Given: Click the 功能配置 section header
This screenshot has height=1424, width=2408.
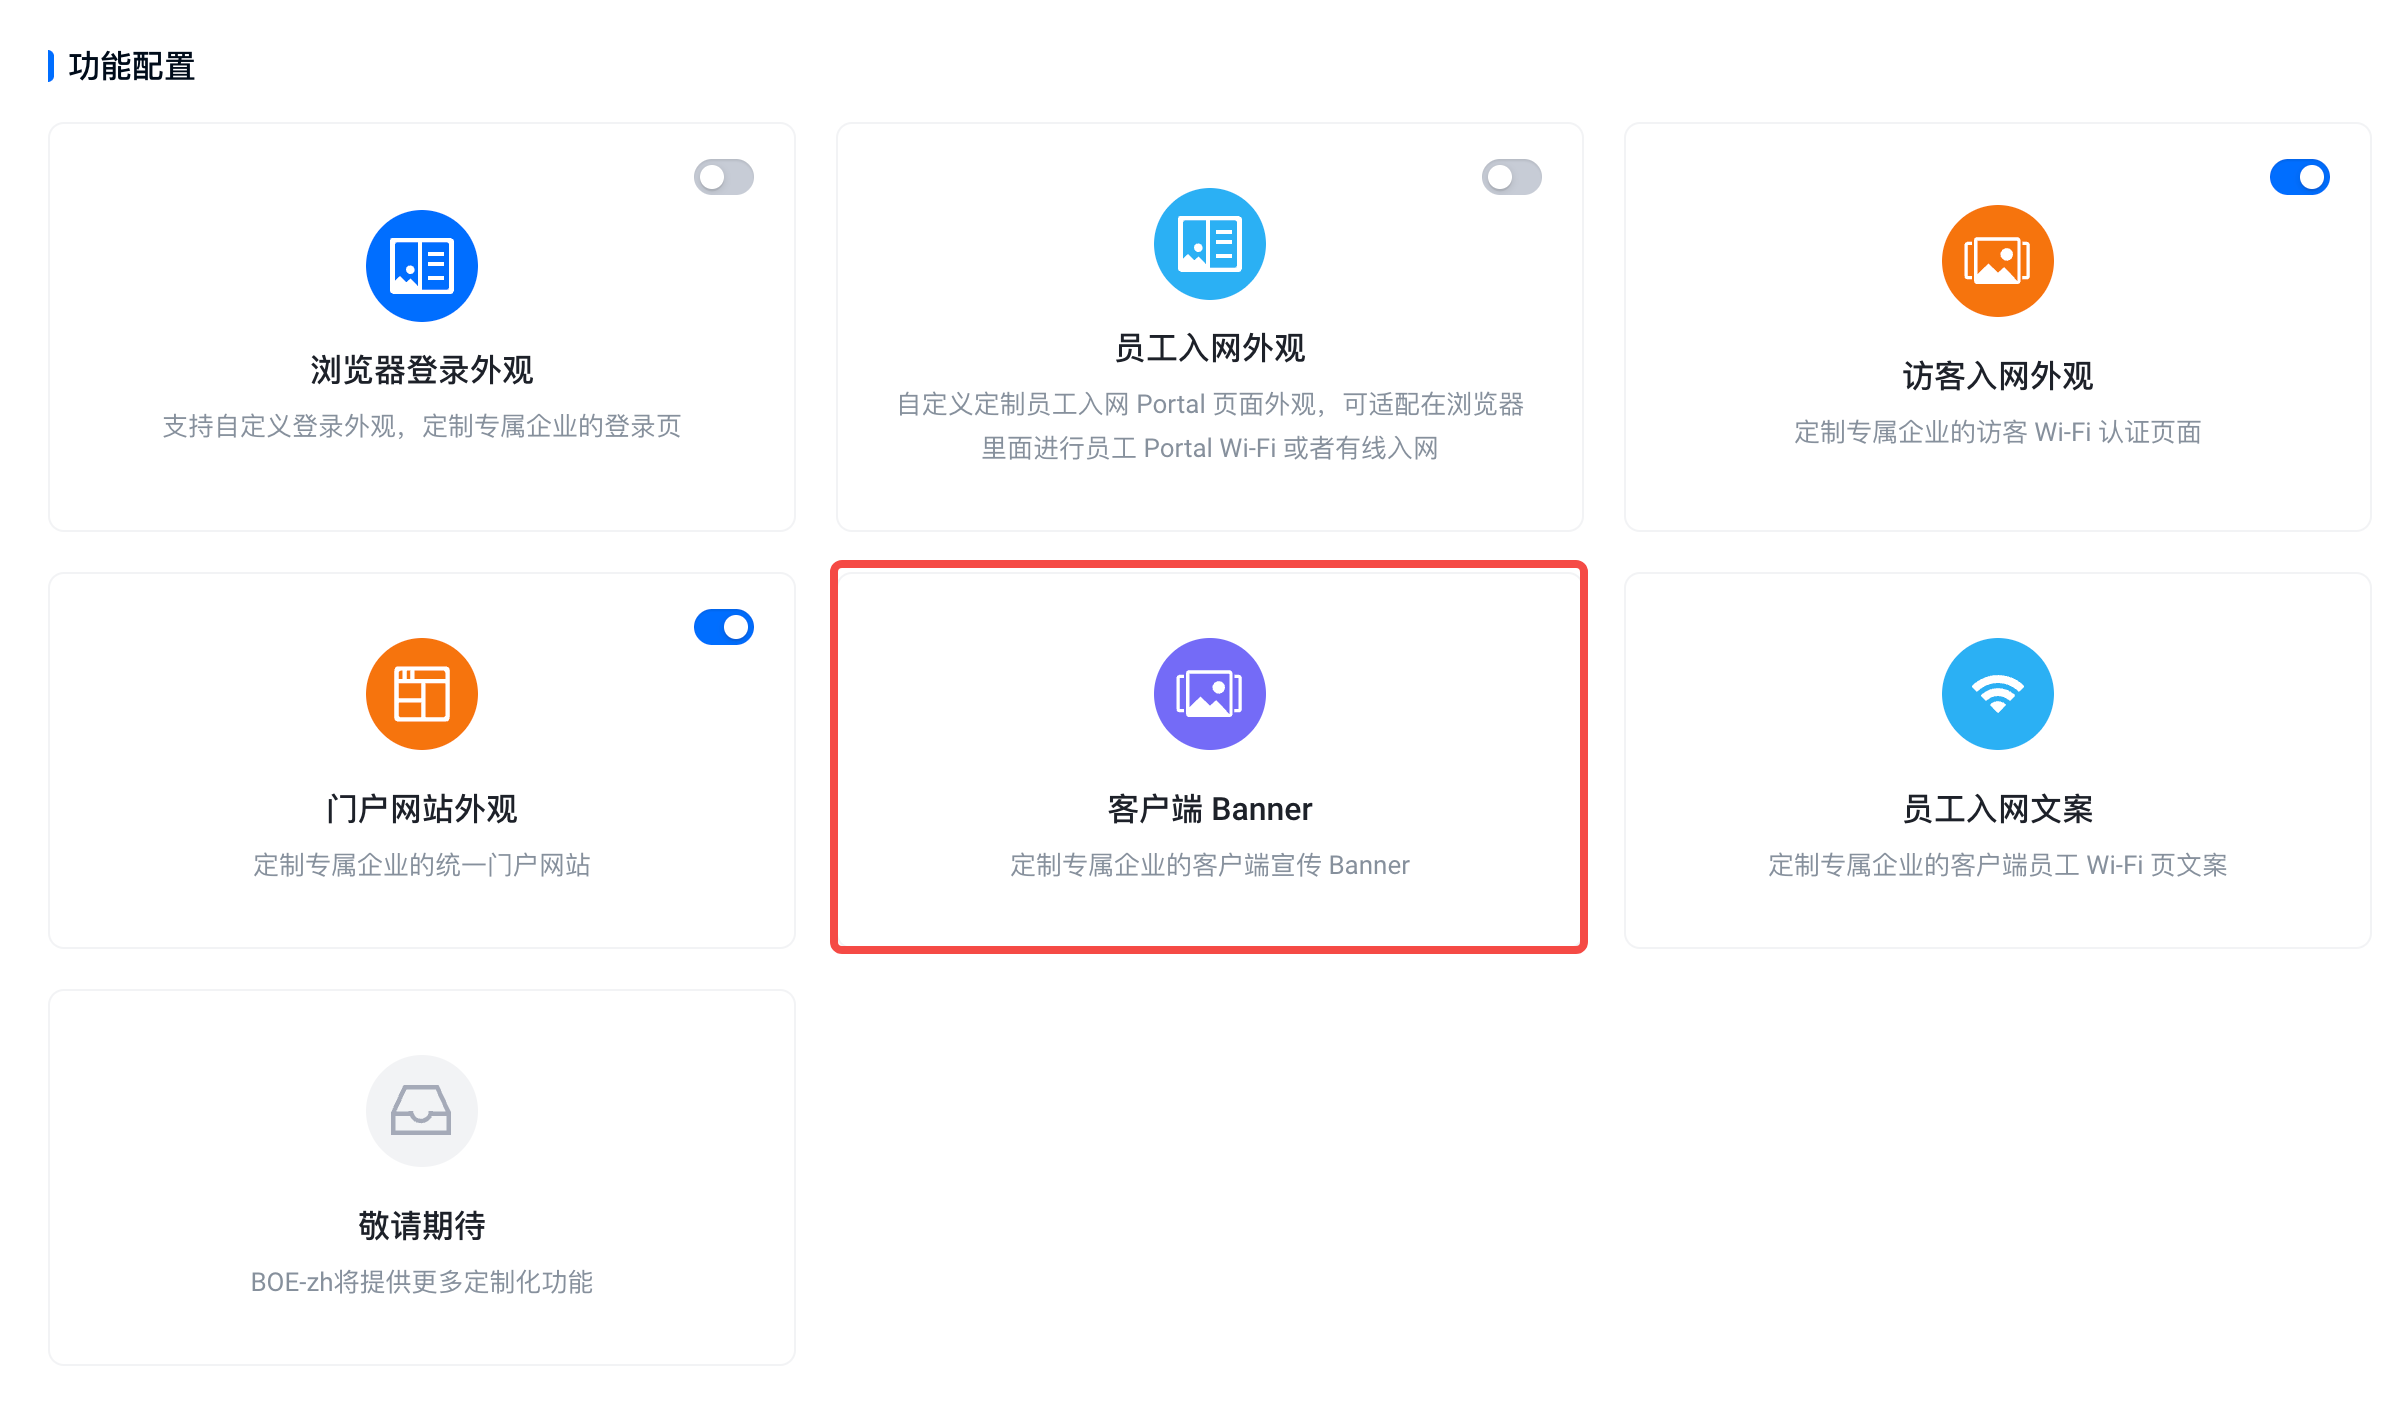Looking at the screenshot, I should click(131, 66).
